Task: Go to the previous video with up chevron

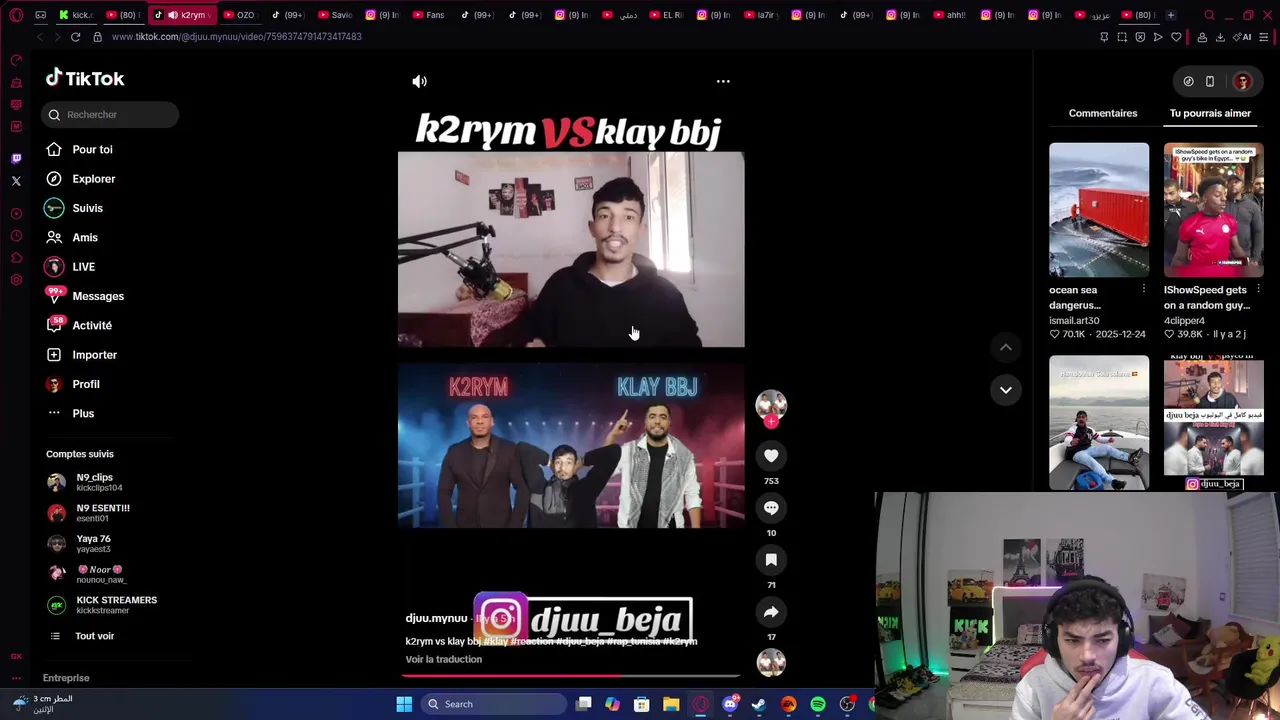Action: tap(1006, 347)
